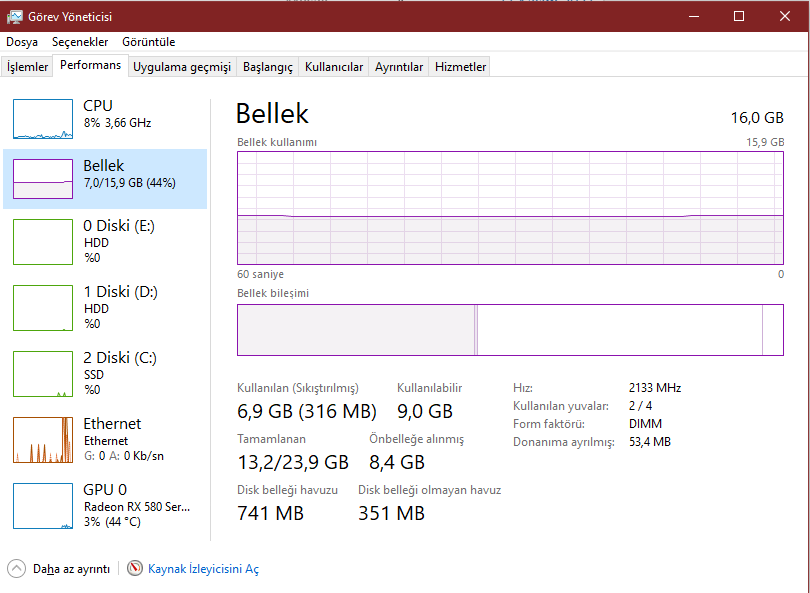Open the Ayrıntılar tab
810x593 pixels.
(399, 67)
